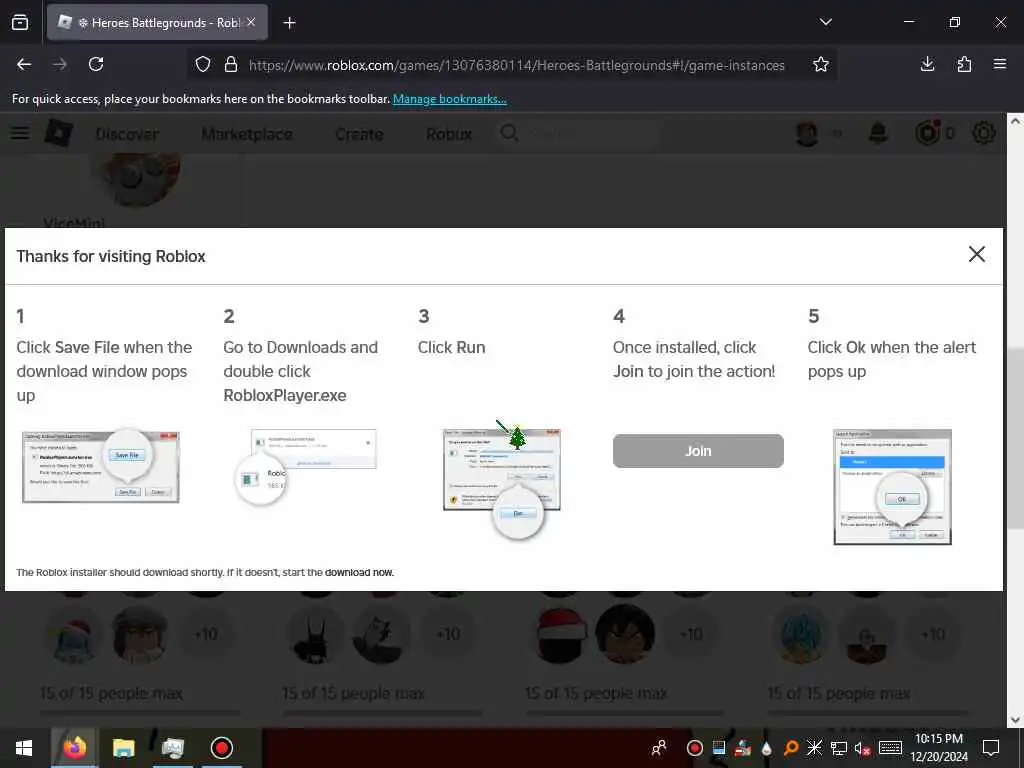Open the user avatar profile in header

[x=807, y=134]
